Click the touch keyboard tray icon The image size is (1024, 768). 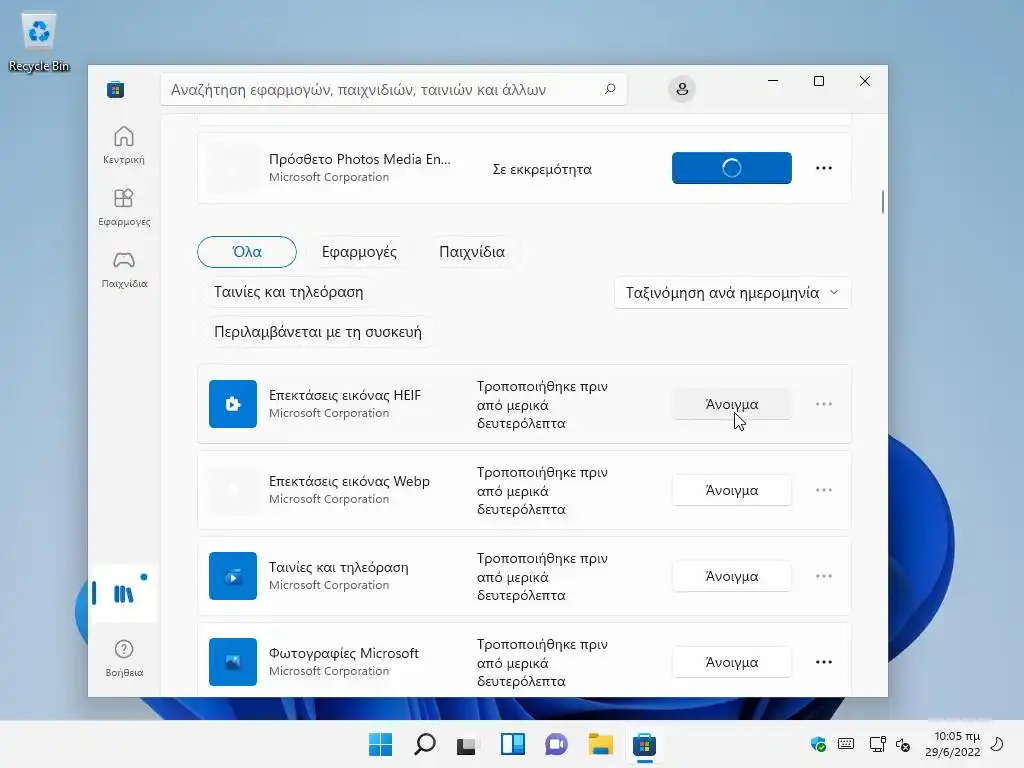846,744
